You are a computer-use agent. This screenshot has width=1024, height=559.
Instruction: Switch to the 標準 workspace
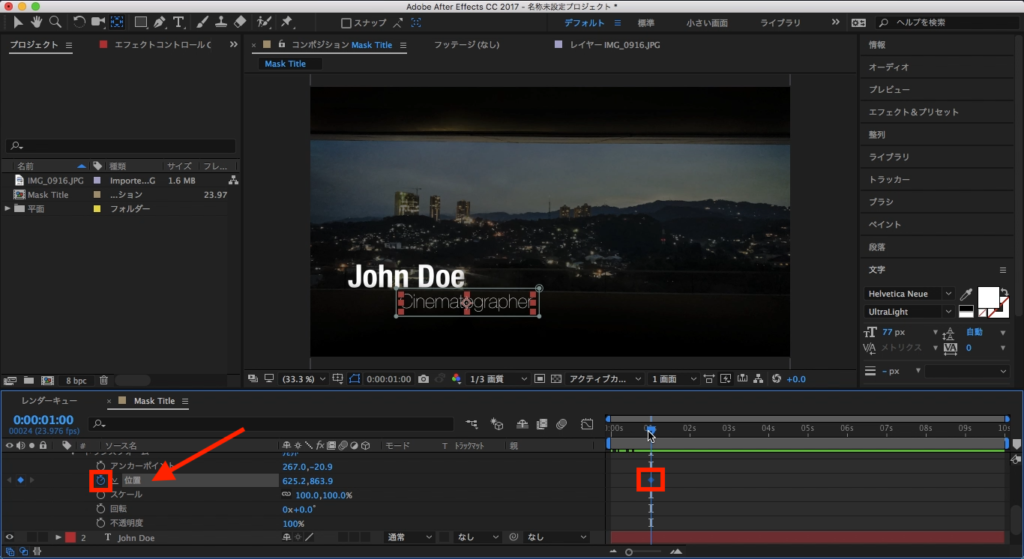647,22
